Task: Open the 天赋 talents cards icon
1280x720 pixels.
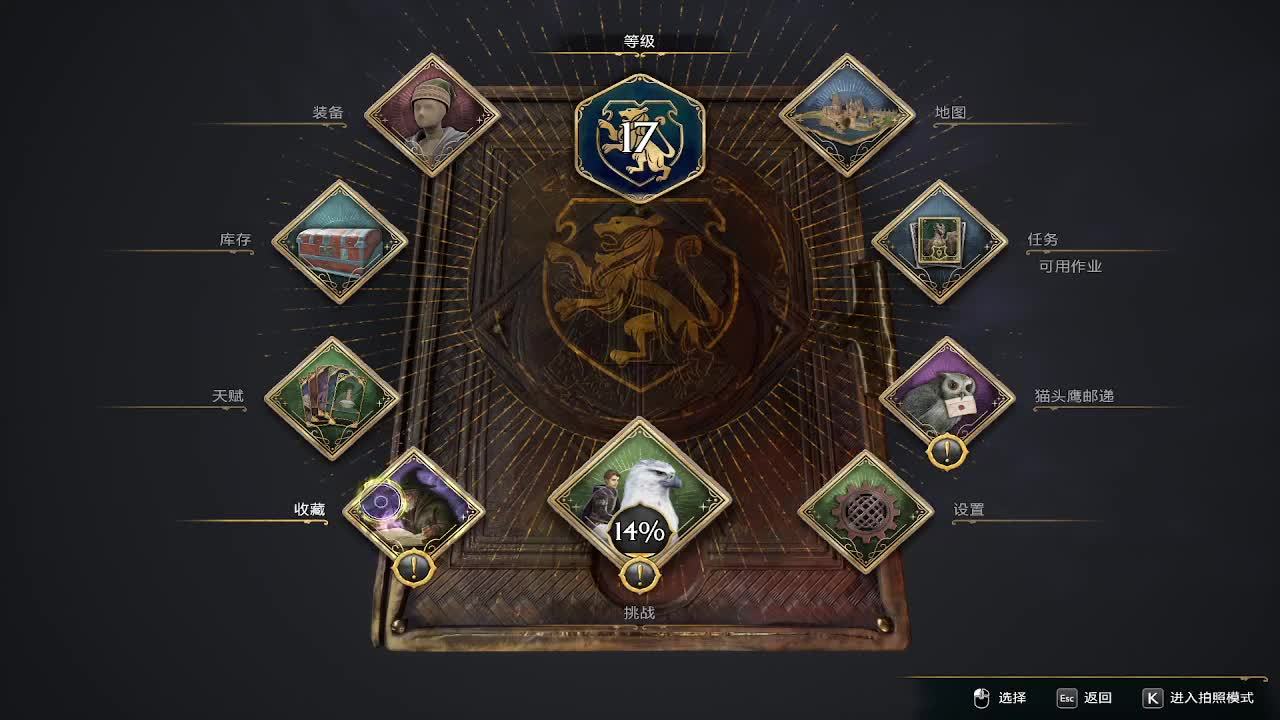Action: click(x=332, y=398)
